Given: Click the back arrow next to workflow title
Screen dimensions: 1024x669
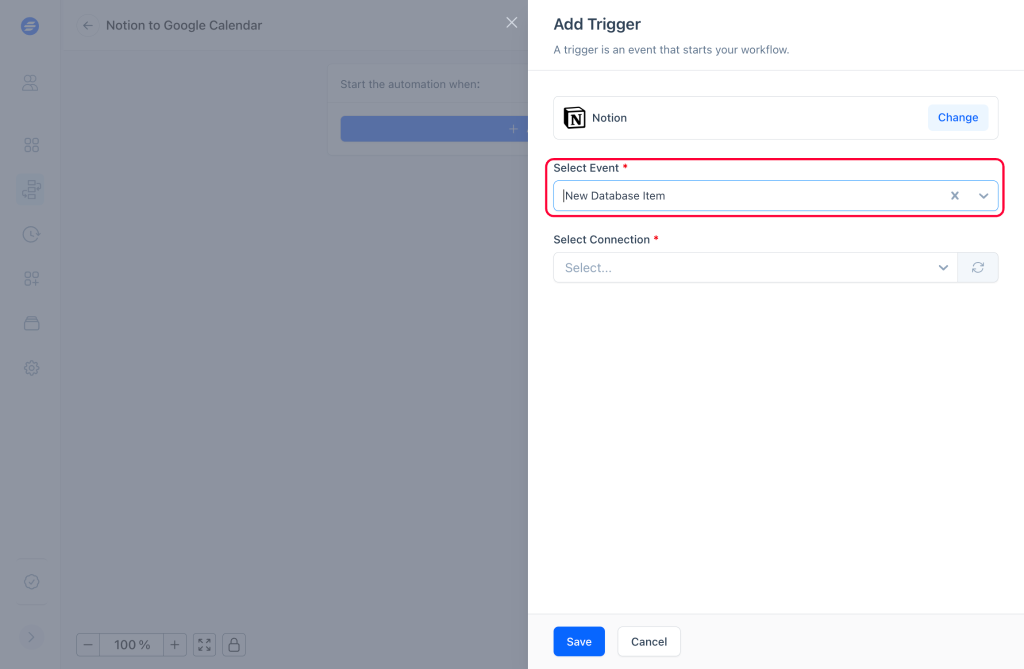Looking at the screenshot, I should [x=88, y=25].
